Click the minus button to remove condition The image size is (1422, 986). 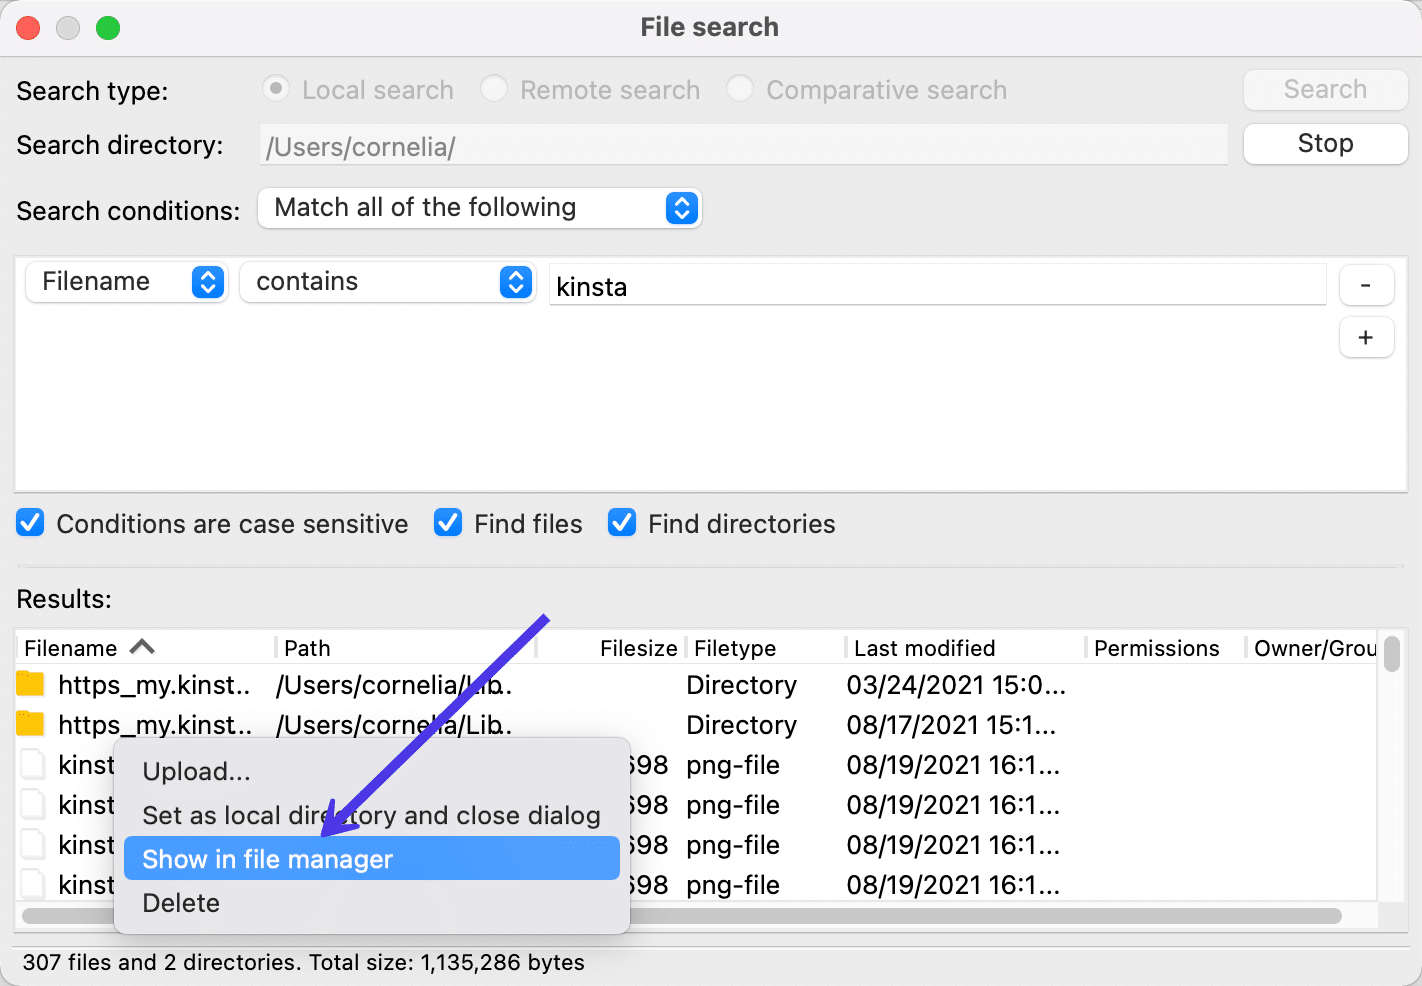pyautogui.click(x=1365, y=285)
